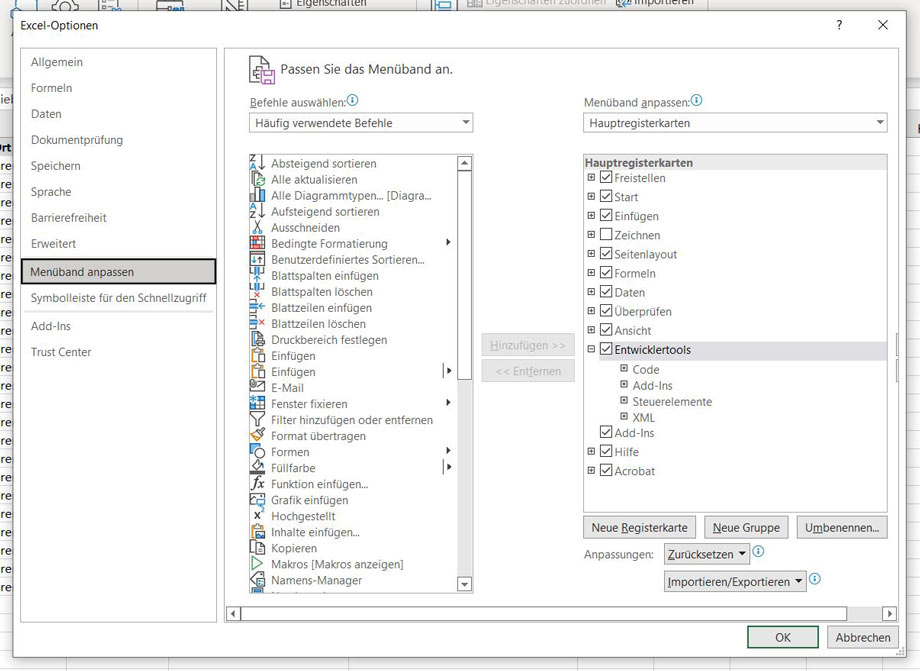
Task: Select the Aufsteigend sortieren command icon
Action: click(257, 211)
